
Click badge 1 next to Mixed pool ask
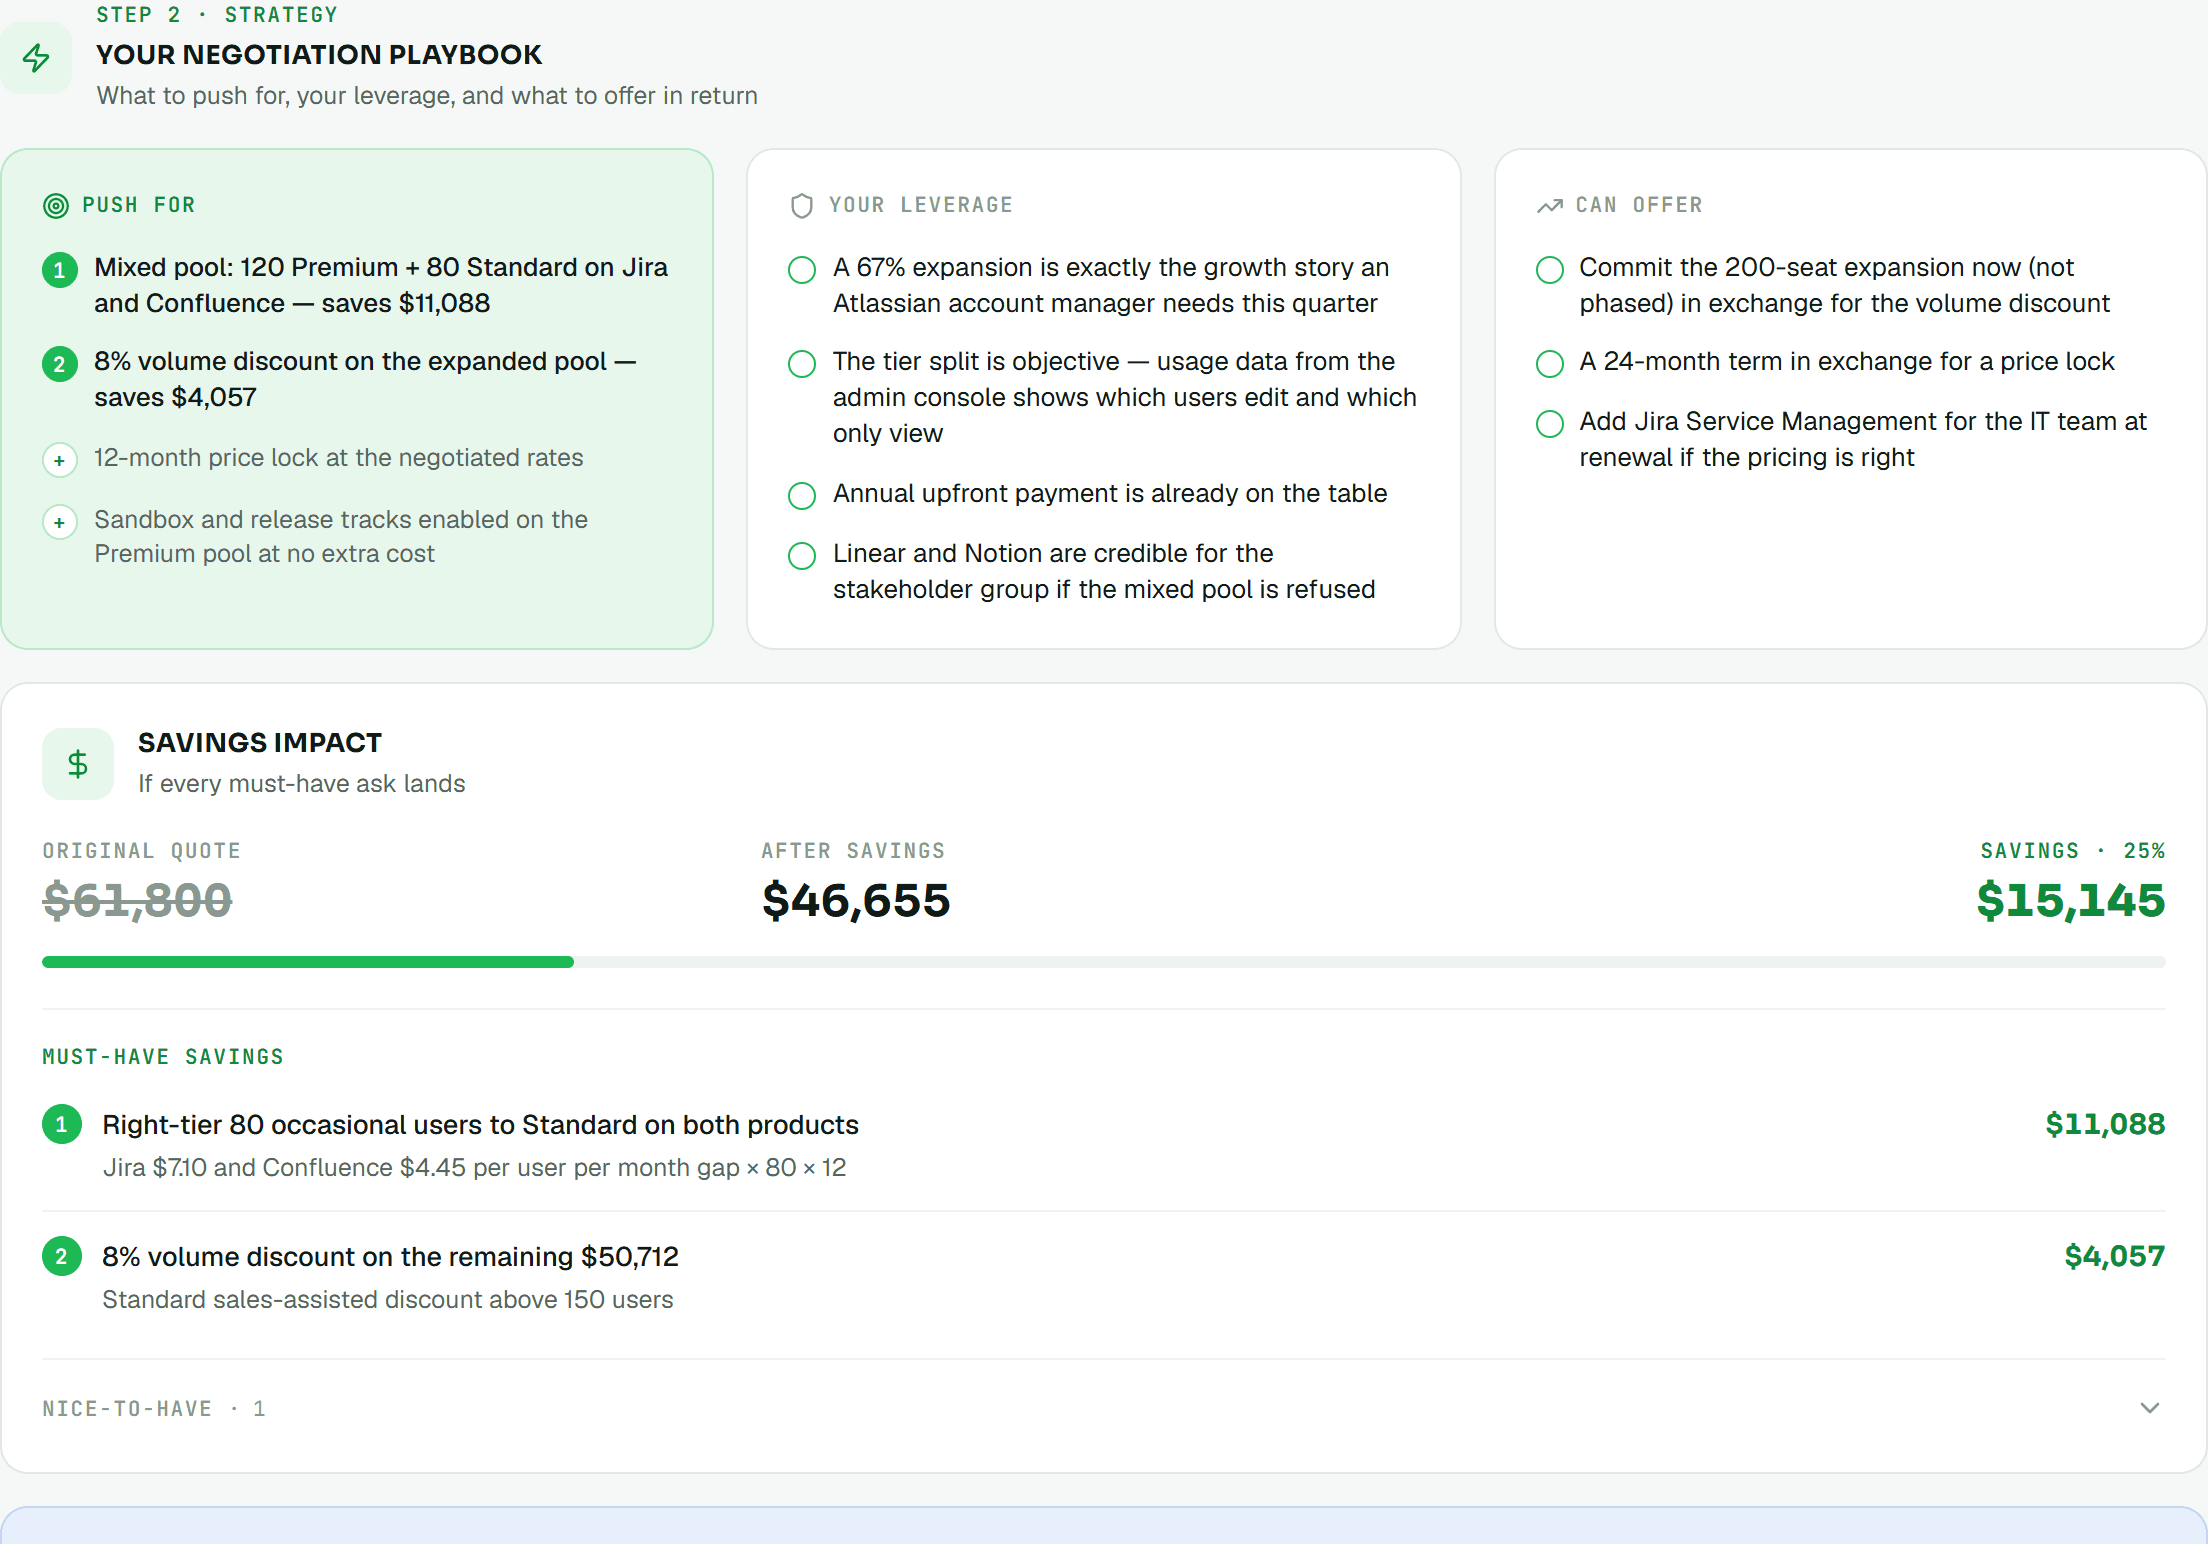tap(60, 270)
